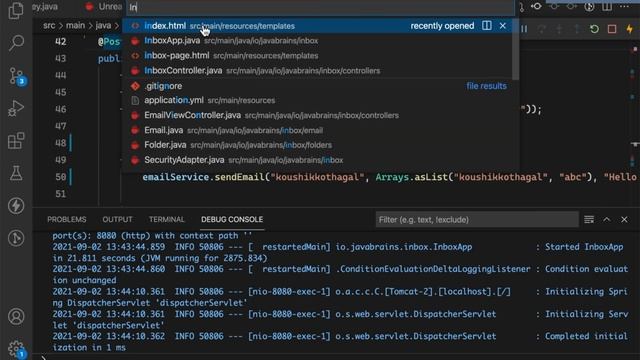Switch to the TERMINAL tab
This screenshot has height=360, width=640.
click(x=167, y=220)
